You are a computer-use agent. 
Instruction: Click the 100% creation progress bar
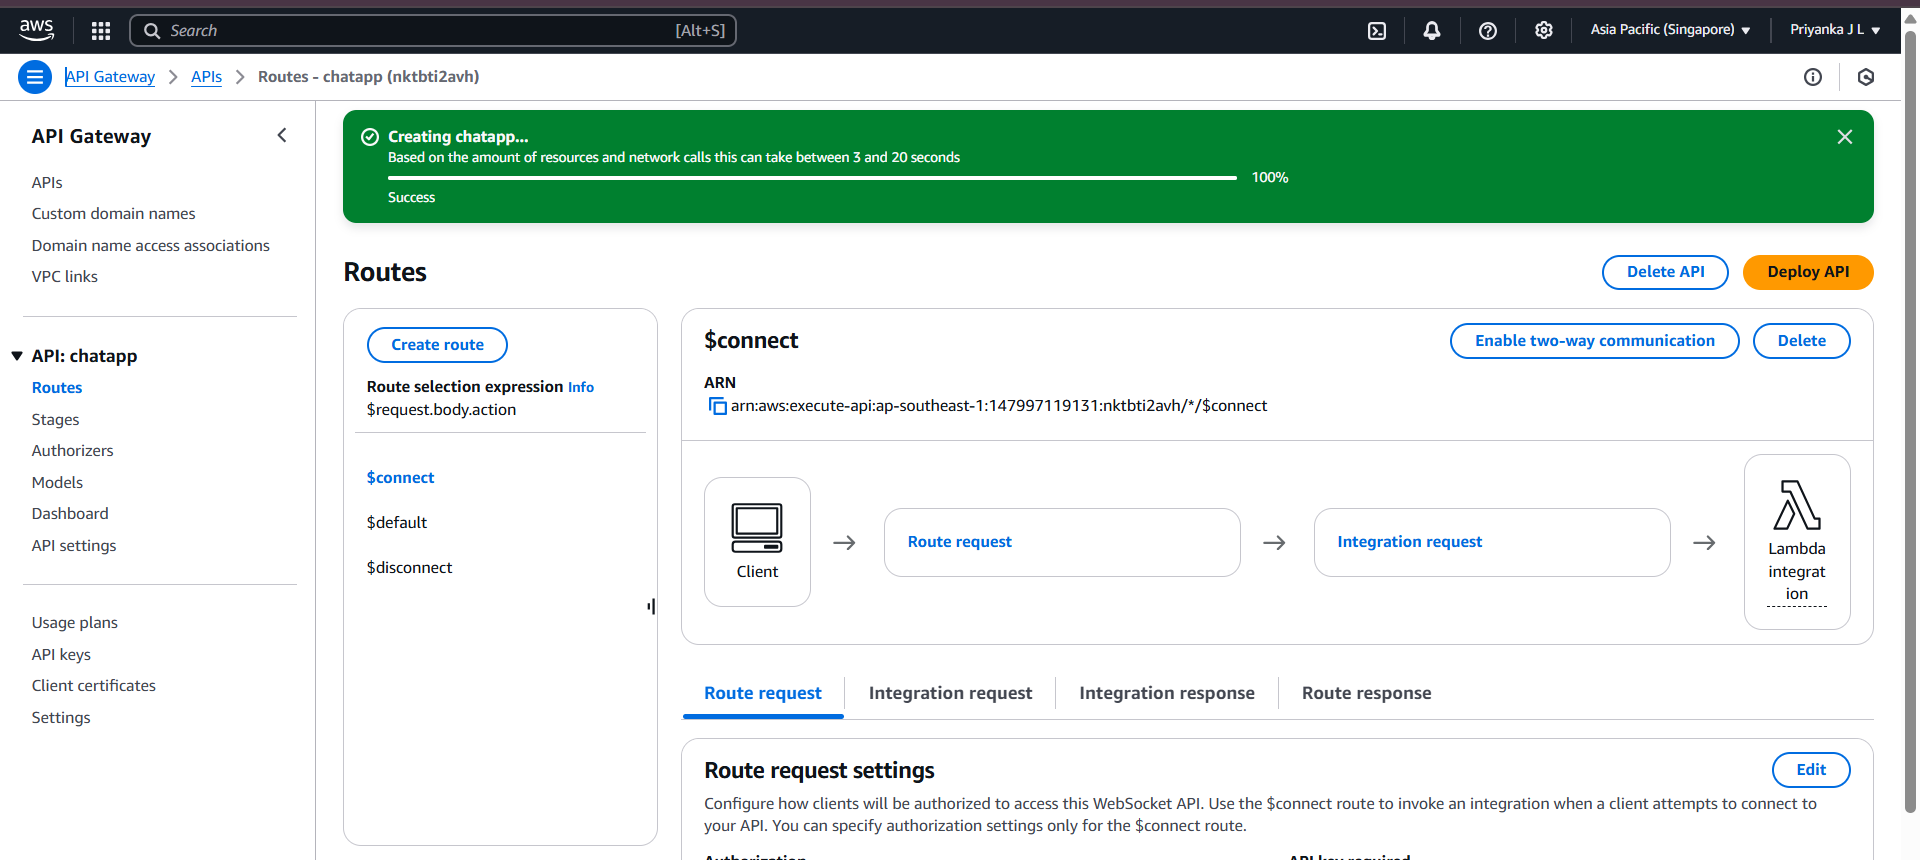812,178
